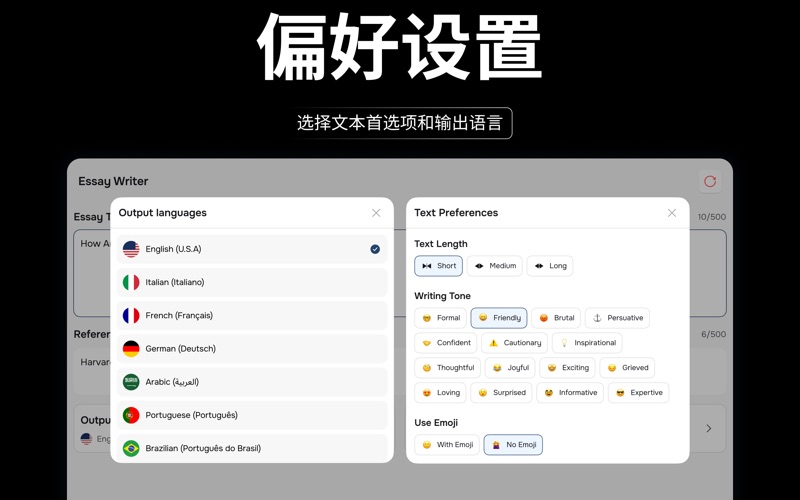Select the Exciting writing tone

pos(567,368)
